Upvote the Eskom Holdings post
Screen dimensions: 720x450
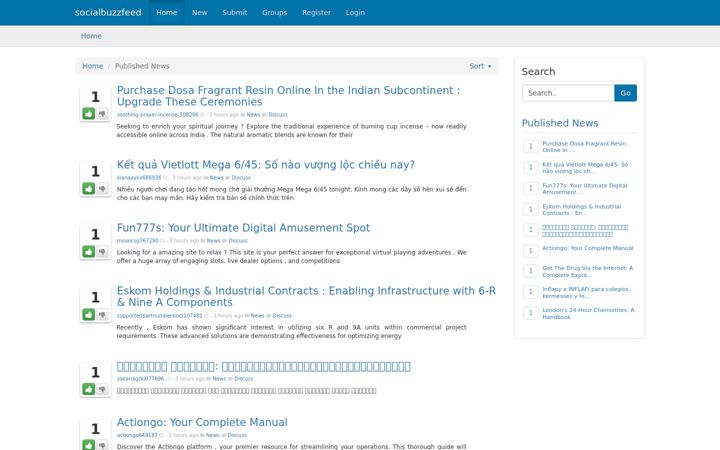(89, 315)
